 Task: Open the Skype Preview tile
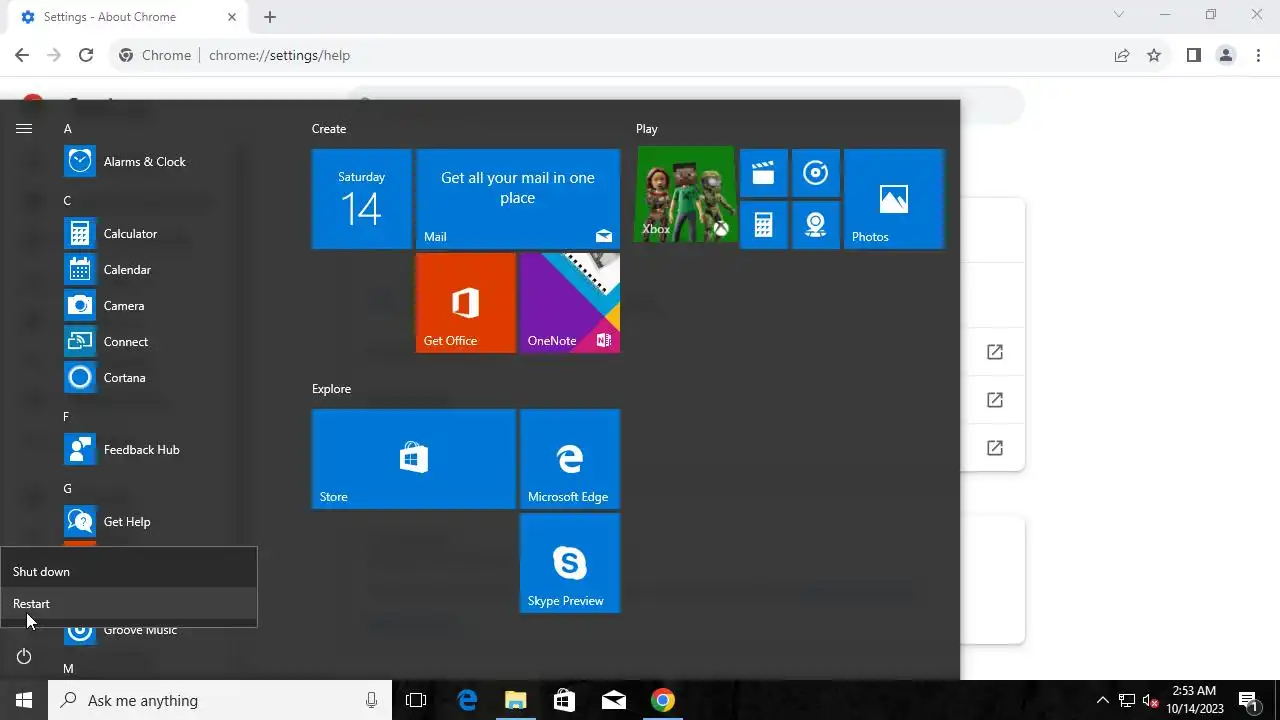(x=570, y=563)
